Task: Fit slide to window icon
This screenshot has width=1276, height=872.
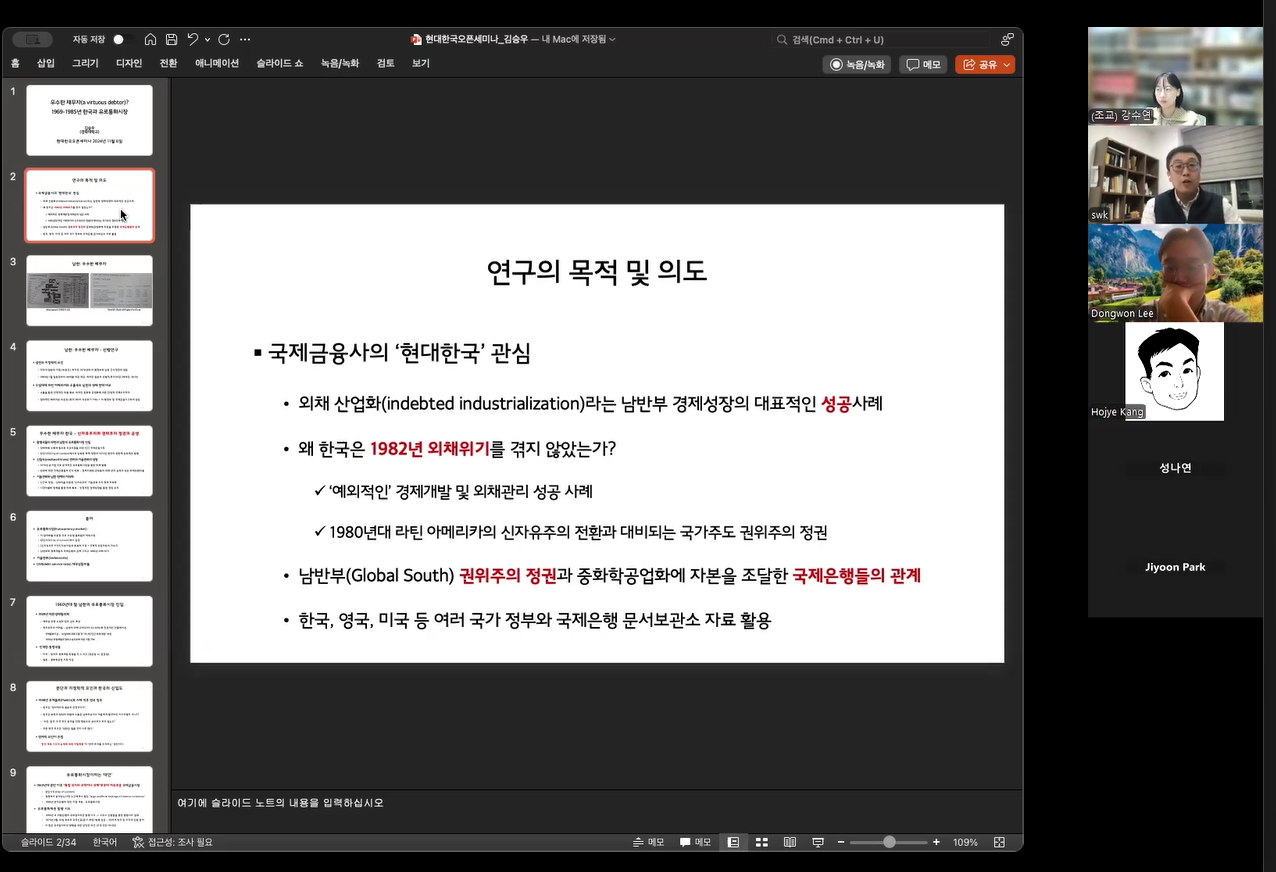Action: [x=998, y=842]
